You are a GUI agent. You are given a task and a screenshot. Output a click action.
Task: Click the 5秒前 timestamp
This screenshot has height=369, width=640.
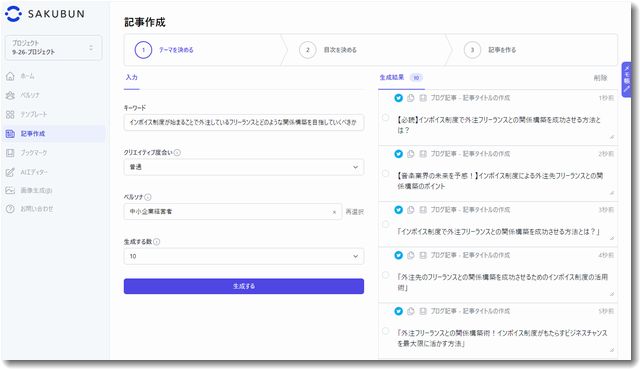pyautogui.click(x=606, y=311)
